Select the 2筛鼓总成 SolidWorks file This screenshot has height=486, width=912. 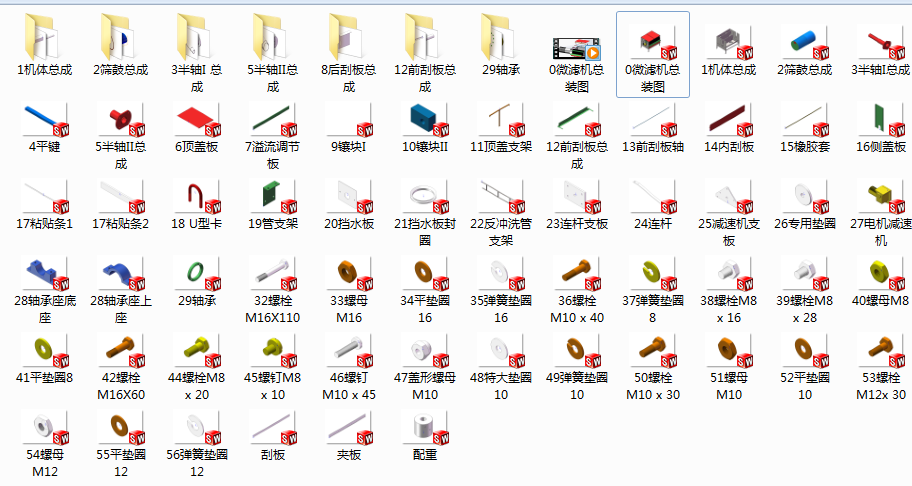point(805,52)
